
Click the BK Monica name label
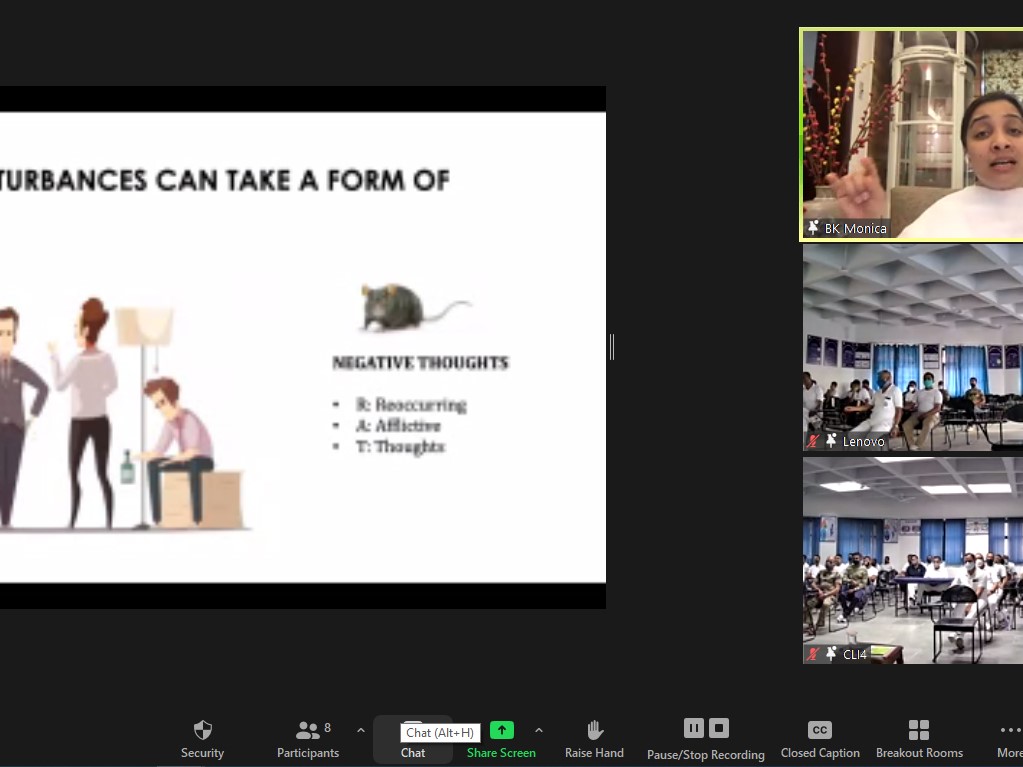[855, 228]
